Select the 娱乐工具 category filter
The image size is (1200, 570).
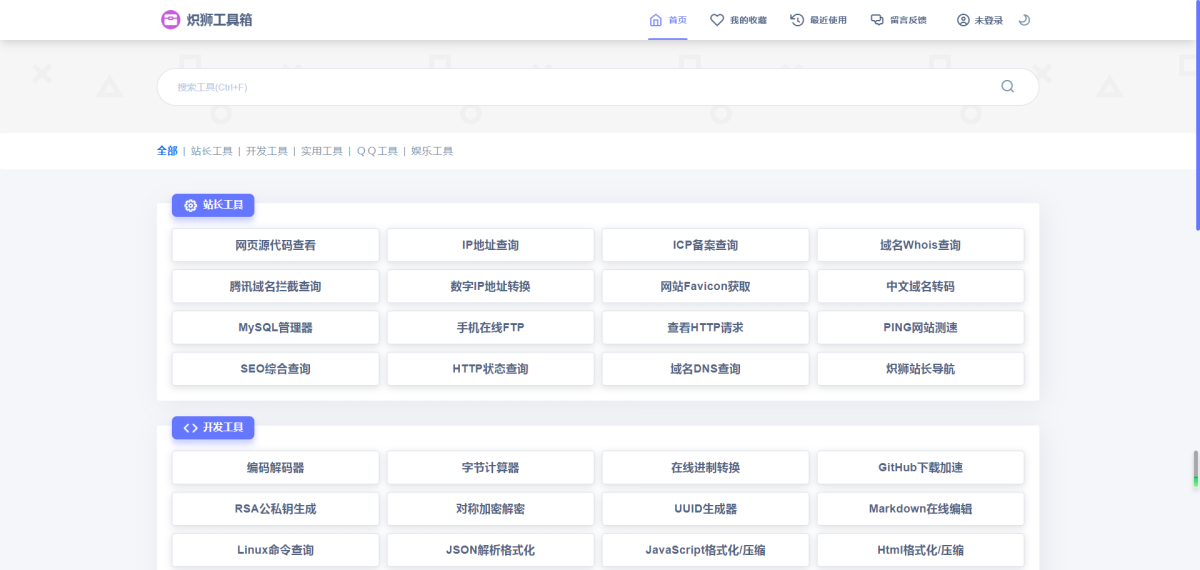tap(432, 151)
